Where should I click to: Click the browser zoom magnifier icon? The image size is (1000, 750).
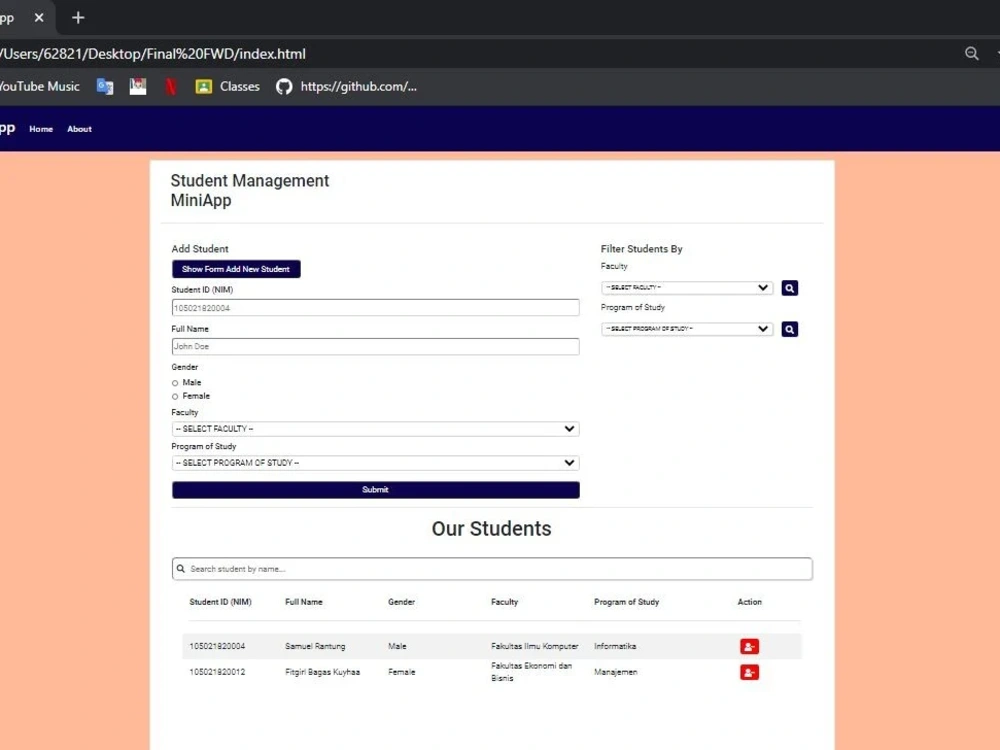coord(971,54)
